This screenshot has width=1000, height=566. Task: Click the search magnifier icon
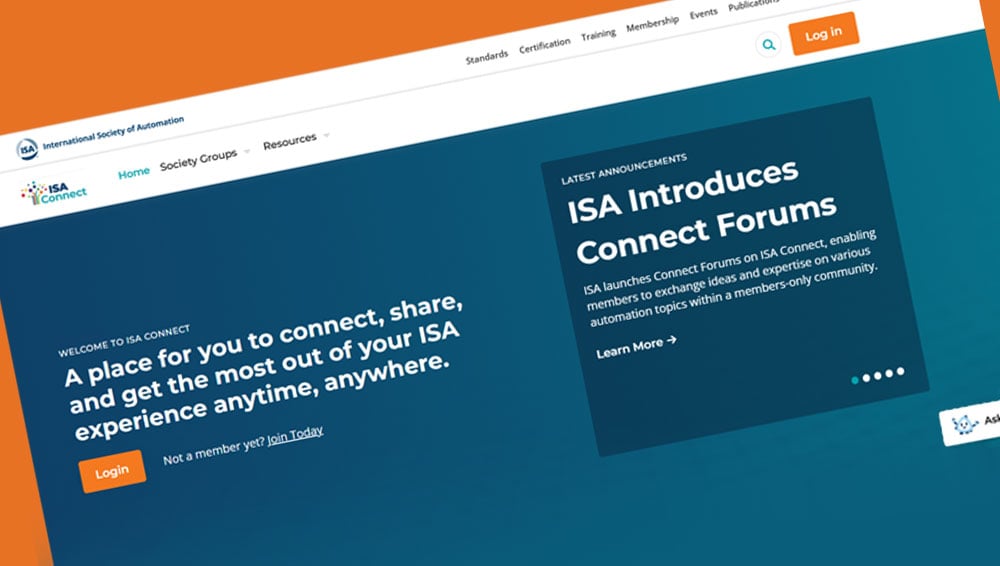[768, 45]
